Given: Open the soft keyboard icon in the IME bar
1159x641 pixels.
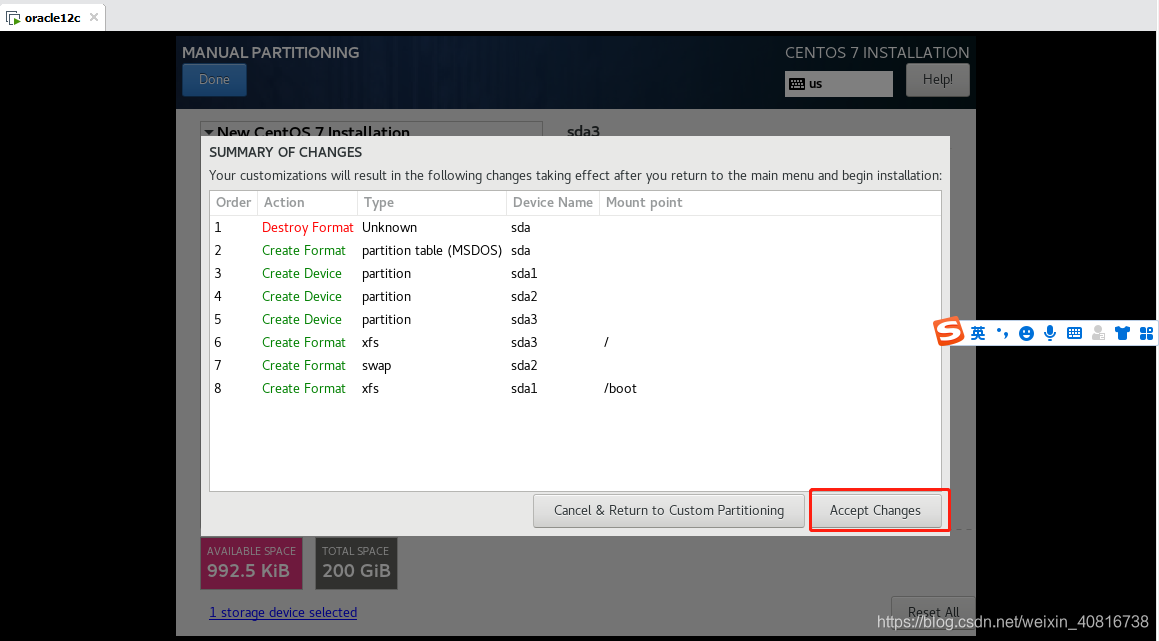Looking at the screenshot, I should coord(1075,333).
